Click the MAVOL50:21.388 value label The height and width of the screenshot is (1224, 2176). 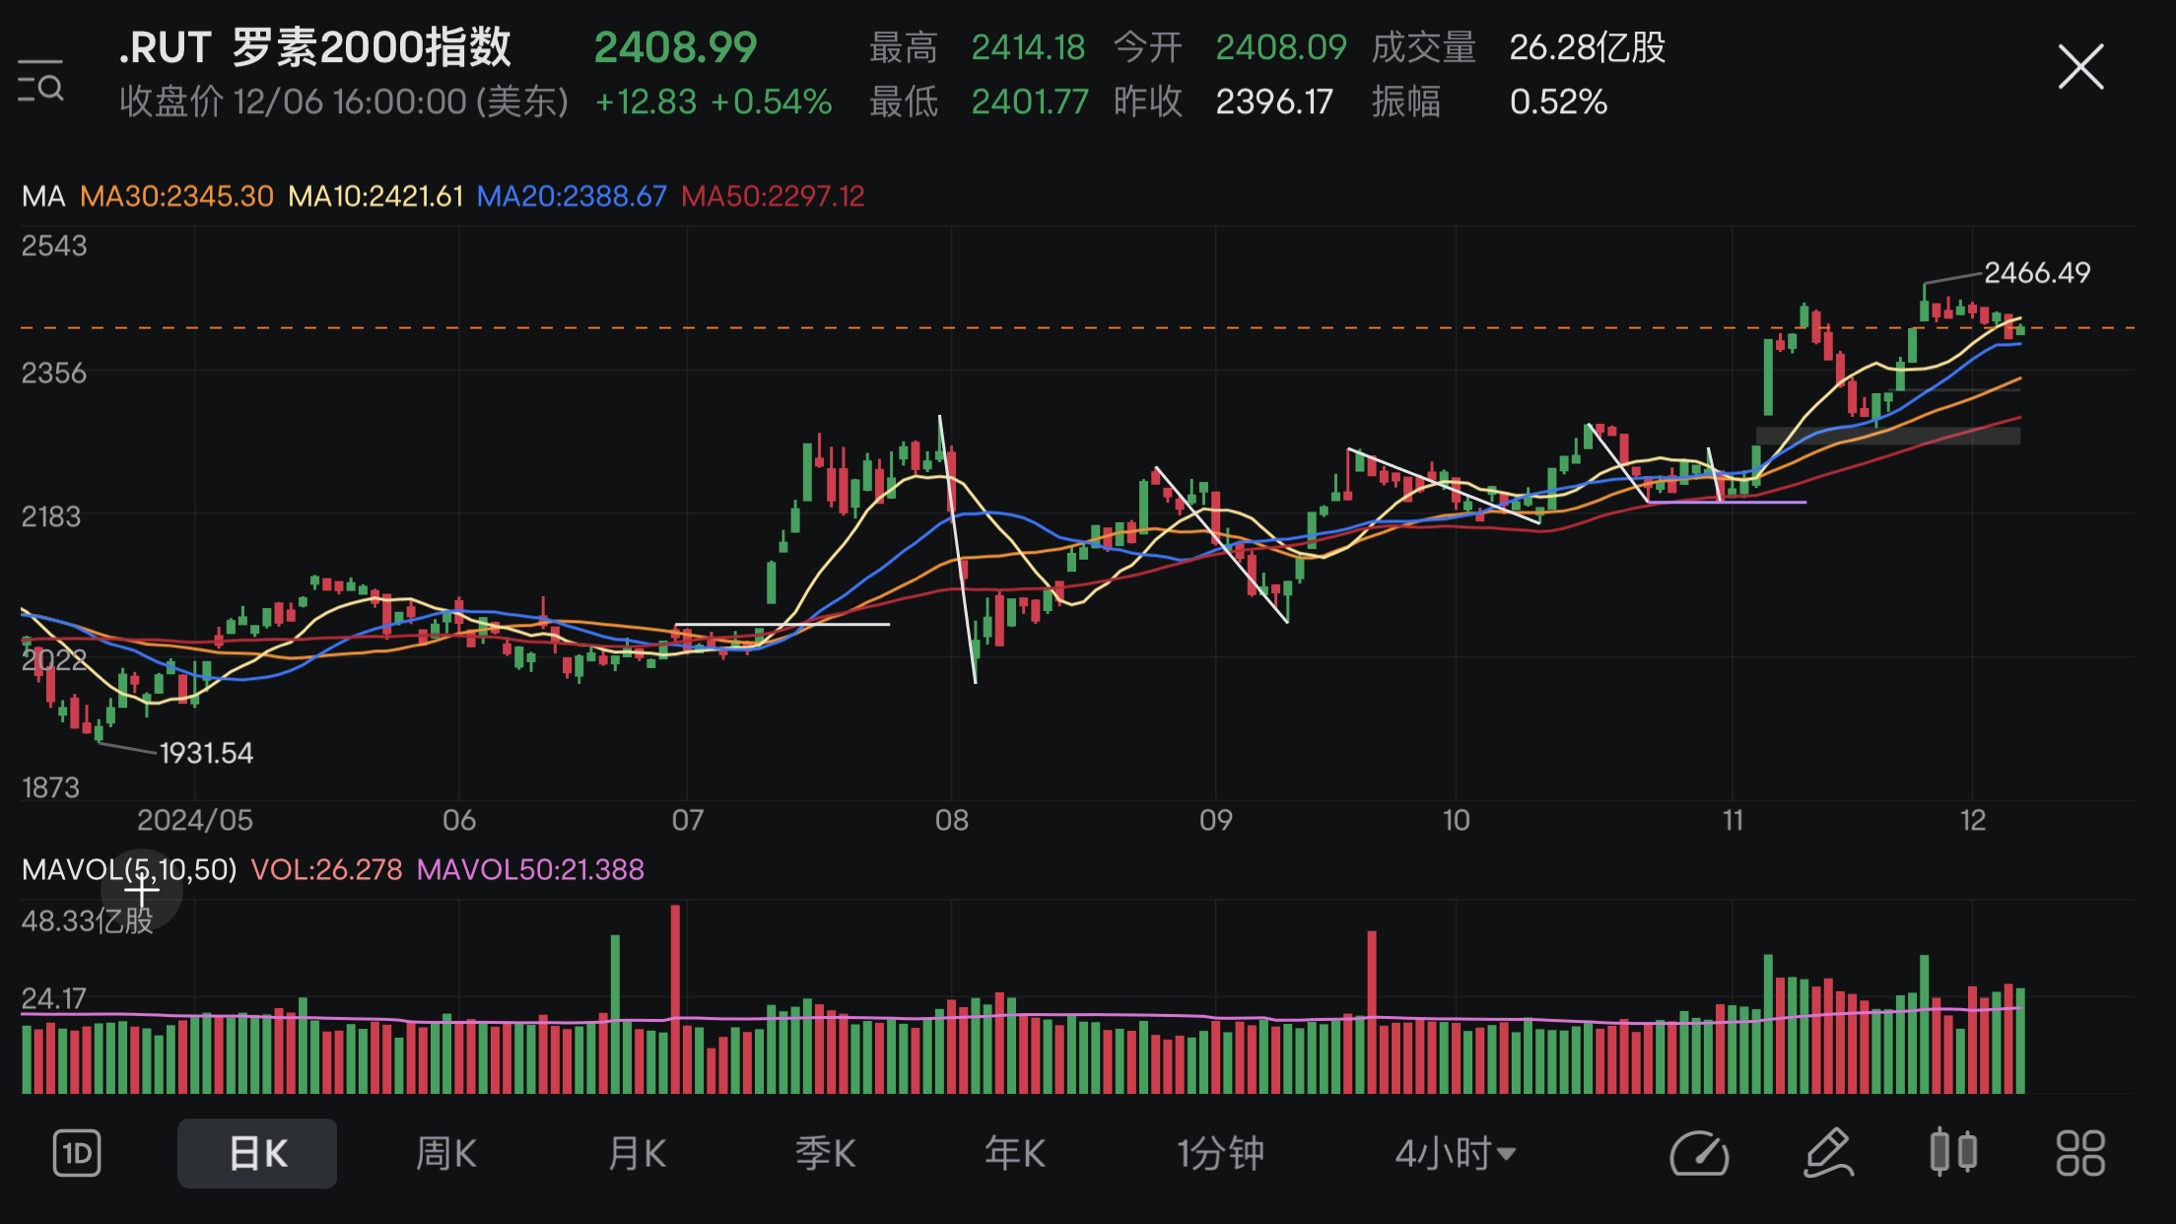pos(530,869)
